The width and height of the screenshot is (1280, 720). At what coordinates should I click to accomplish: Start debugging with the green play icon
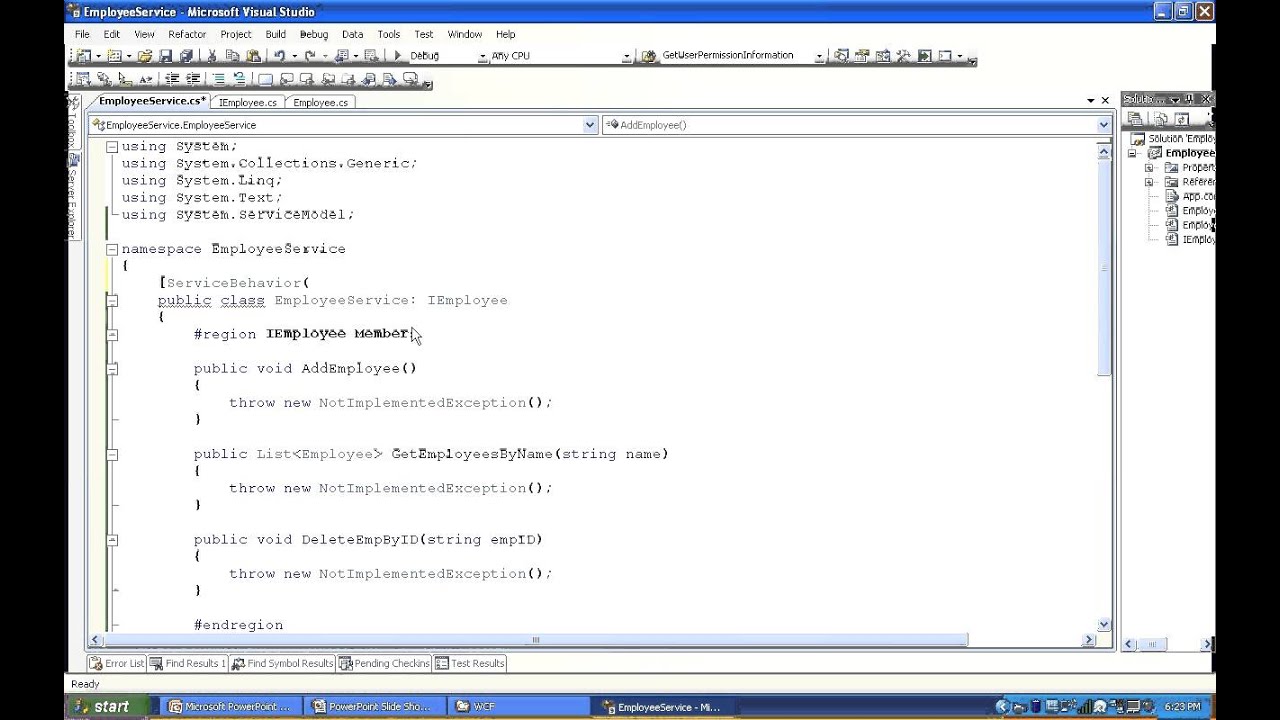[x=398, y=56]
